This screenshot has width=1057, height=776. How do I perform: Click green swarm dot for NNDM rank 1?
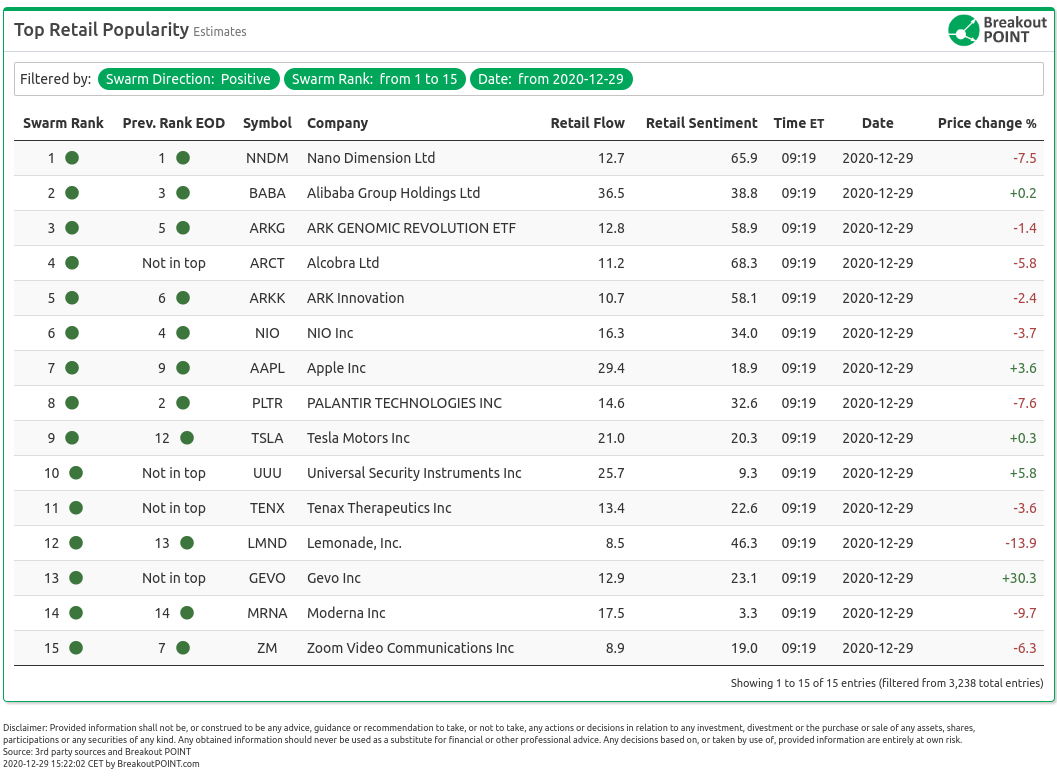click(x=72, y=158)
